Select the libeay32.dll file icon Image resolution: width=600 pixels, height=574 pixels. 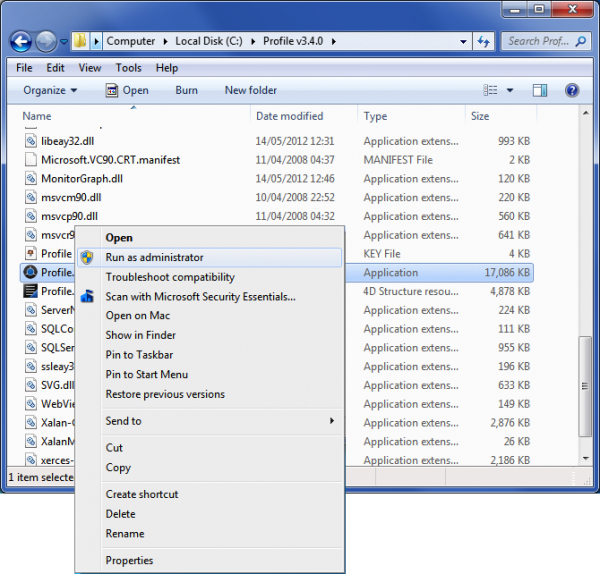click(x=31, y=141)
